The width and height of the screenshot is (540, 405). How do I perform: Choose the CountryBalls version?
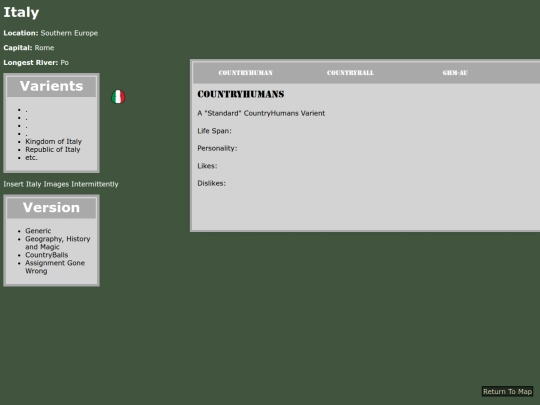pyautogui.click(x=46, y=255)
